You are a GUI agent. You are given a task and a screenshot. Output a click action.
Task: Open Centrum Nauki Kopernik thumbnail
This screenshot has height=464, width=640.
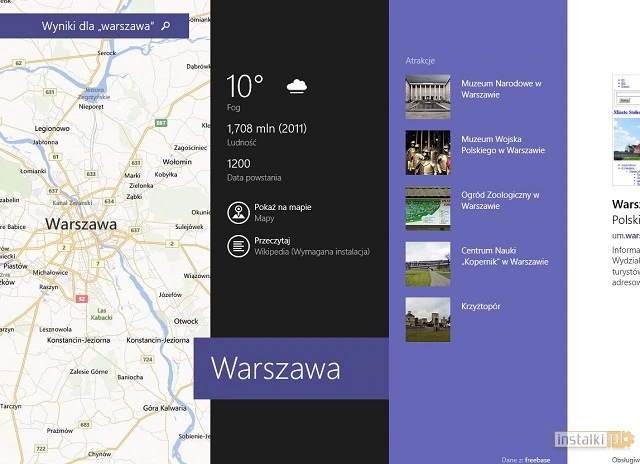pyautogui.click(x=428, y=264)
